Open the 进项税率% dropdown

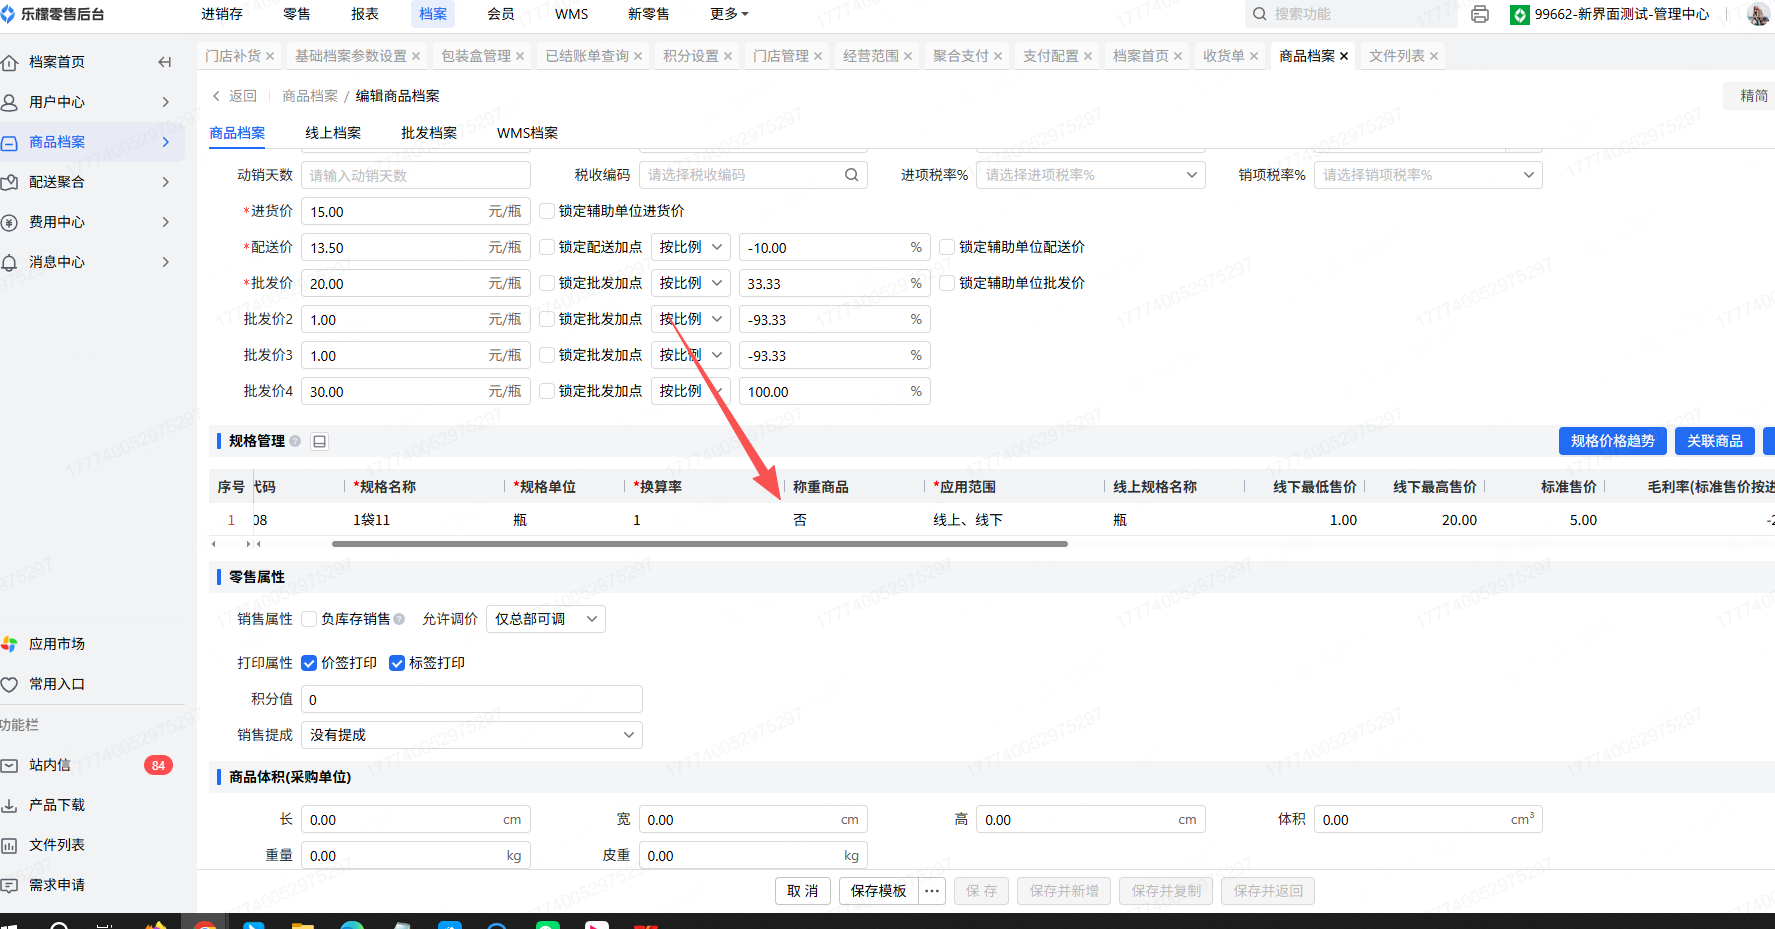point(1091,175)
